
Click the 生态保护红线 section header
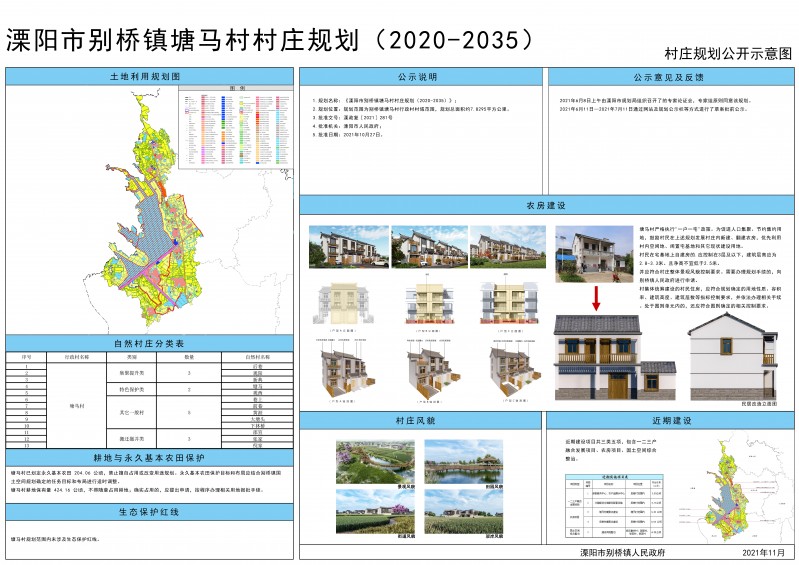149,512
